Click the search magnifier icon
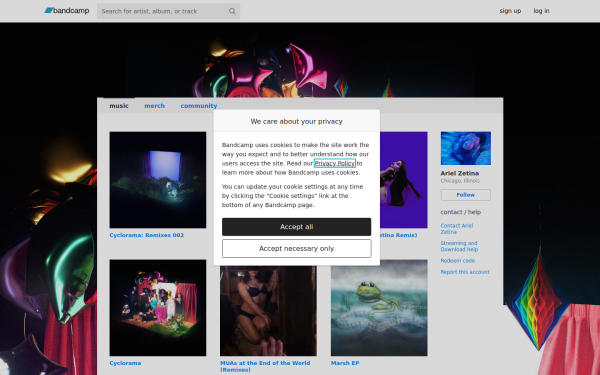 (232, 11)
